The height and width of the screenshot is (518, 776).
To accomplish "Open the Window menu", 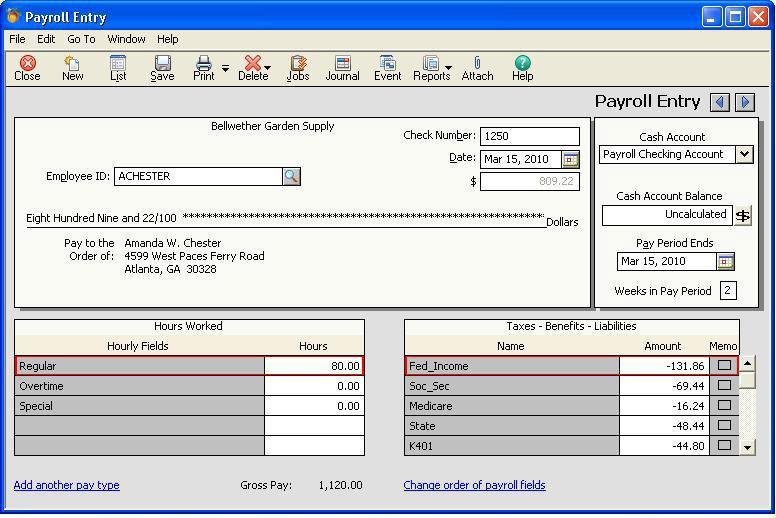I will pyautogui.click(x=126, y=39).
